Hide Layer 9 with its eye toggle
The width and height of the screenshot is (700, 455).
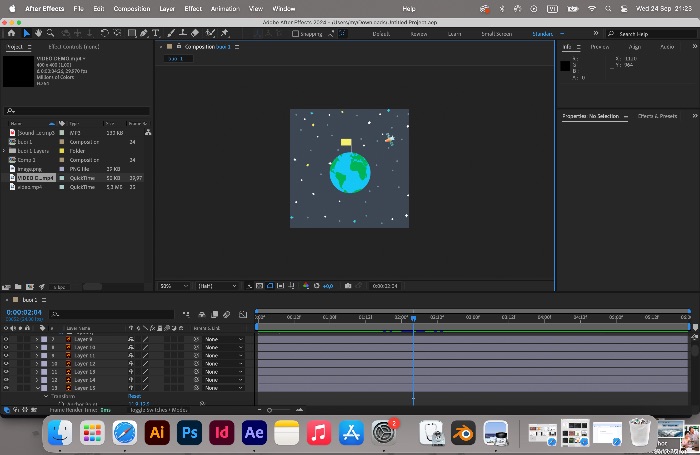coord(6,339)
